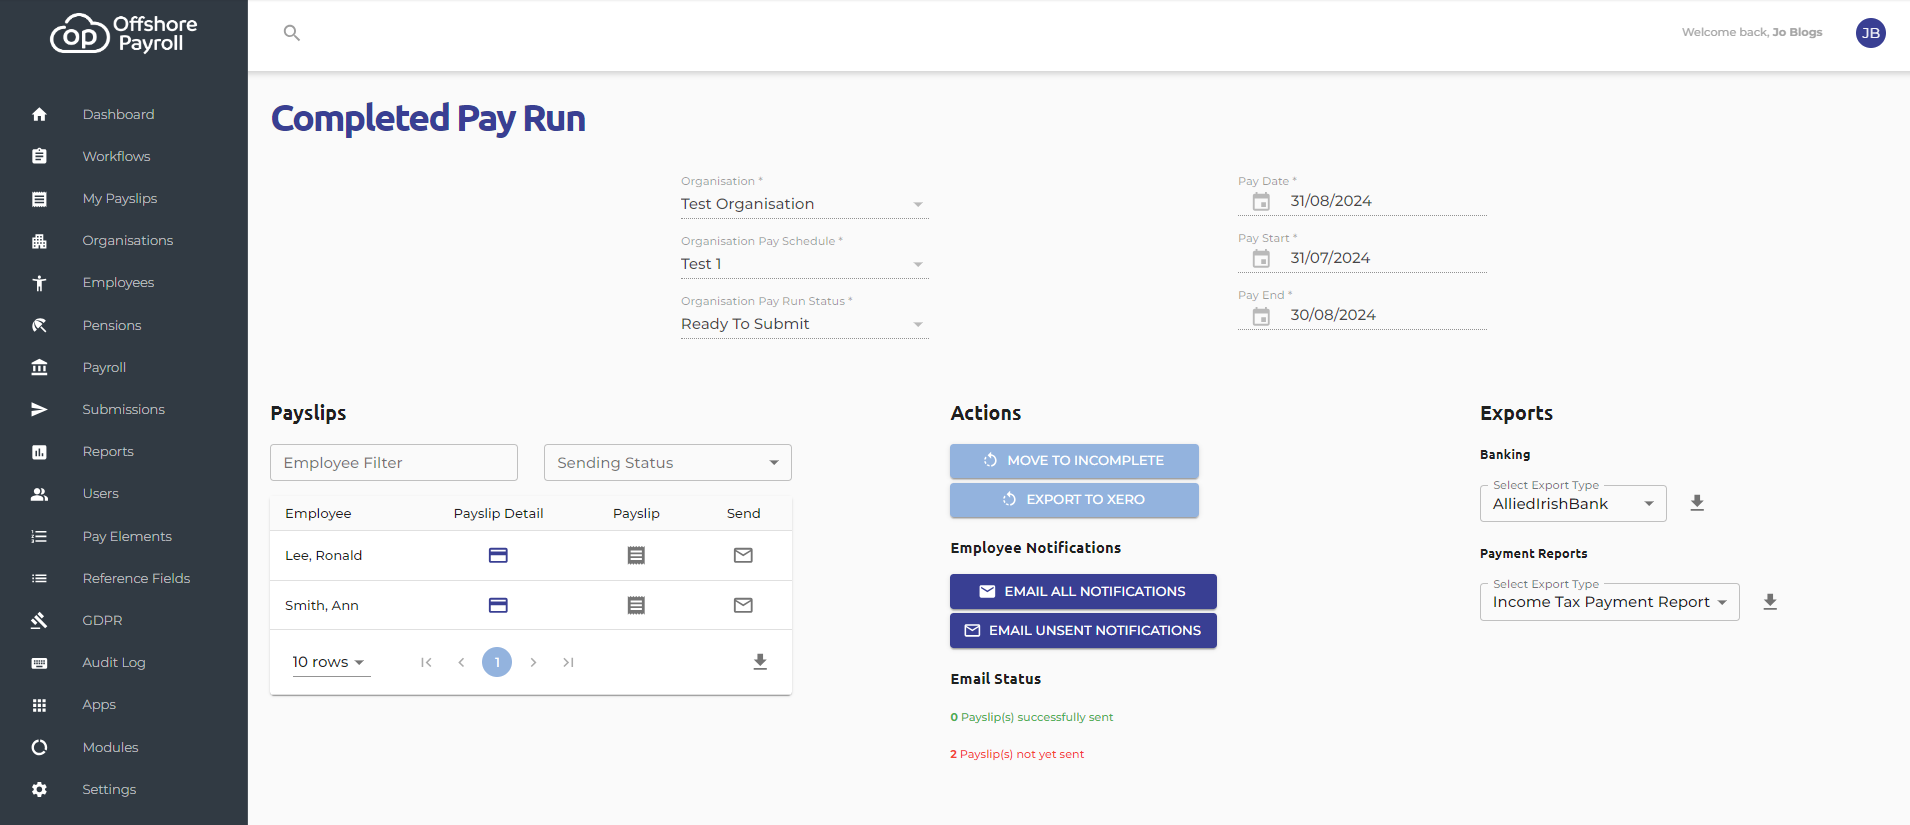Open the Audit Log page
The image size is (1910, 825).
click(x=114, y=662)
